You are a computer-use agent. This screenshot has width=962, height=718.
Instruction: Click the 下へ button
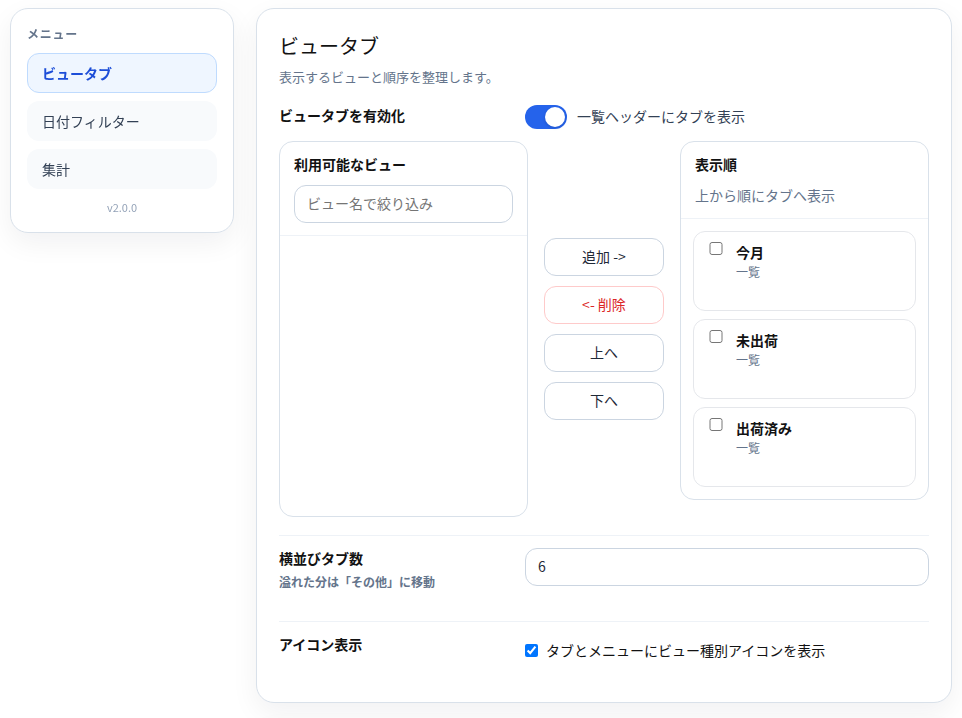604,401
